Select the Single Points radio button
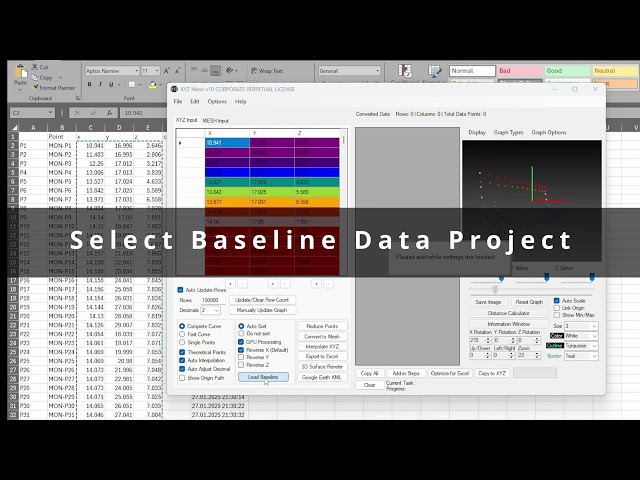This screenshot has height=480, width=640. [182, 342]
